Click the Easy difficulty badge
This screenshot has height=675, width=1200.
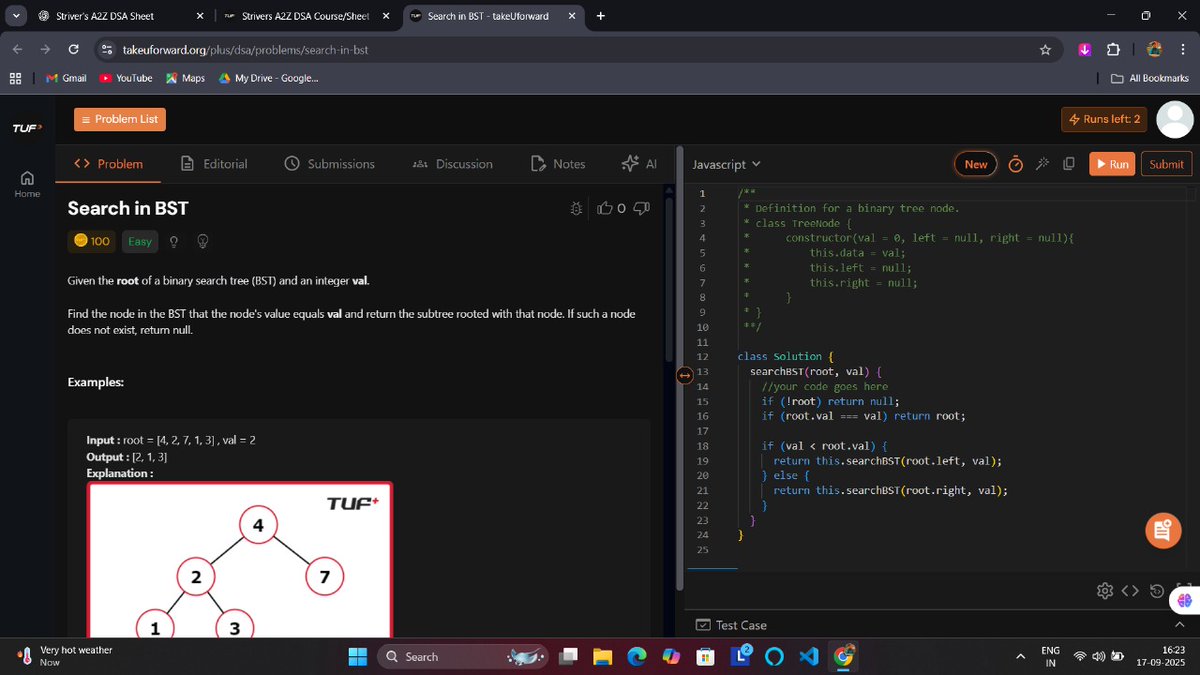(x=140, y=241)
